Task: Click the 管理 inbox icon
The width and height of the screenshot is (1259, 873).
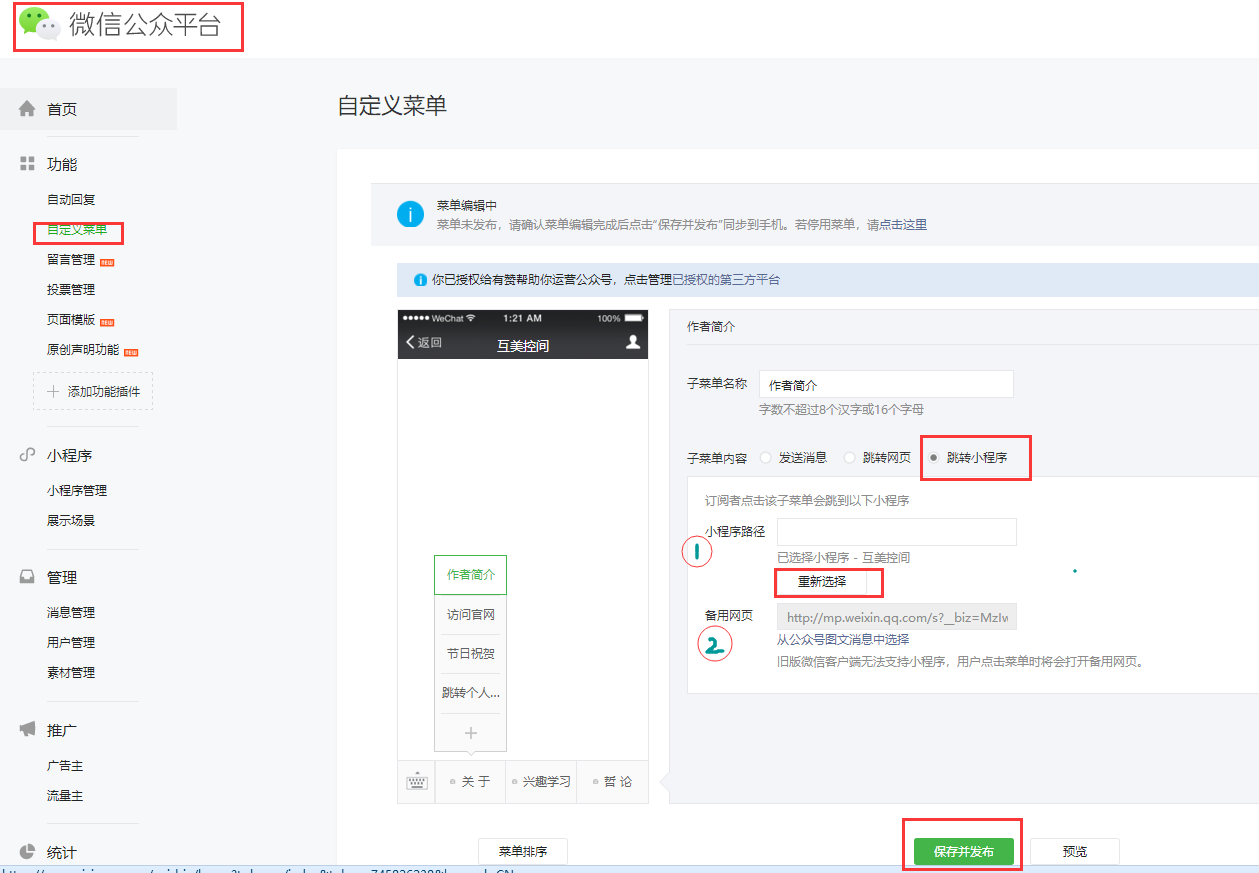Action: 27,577
